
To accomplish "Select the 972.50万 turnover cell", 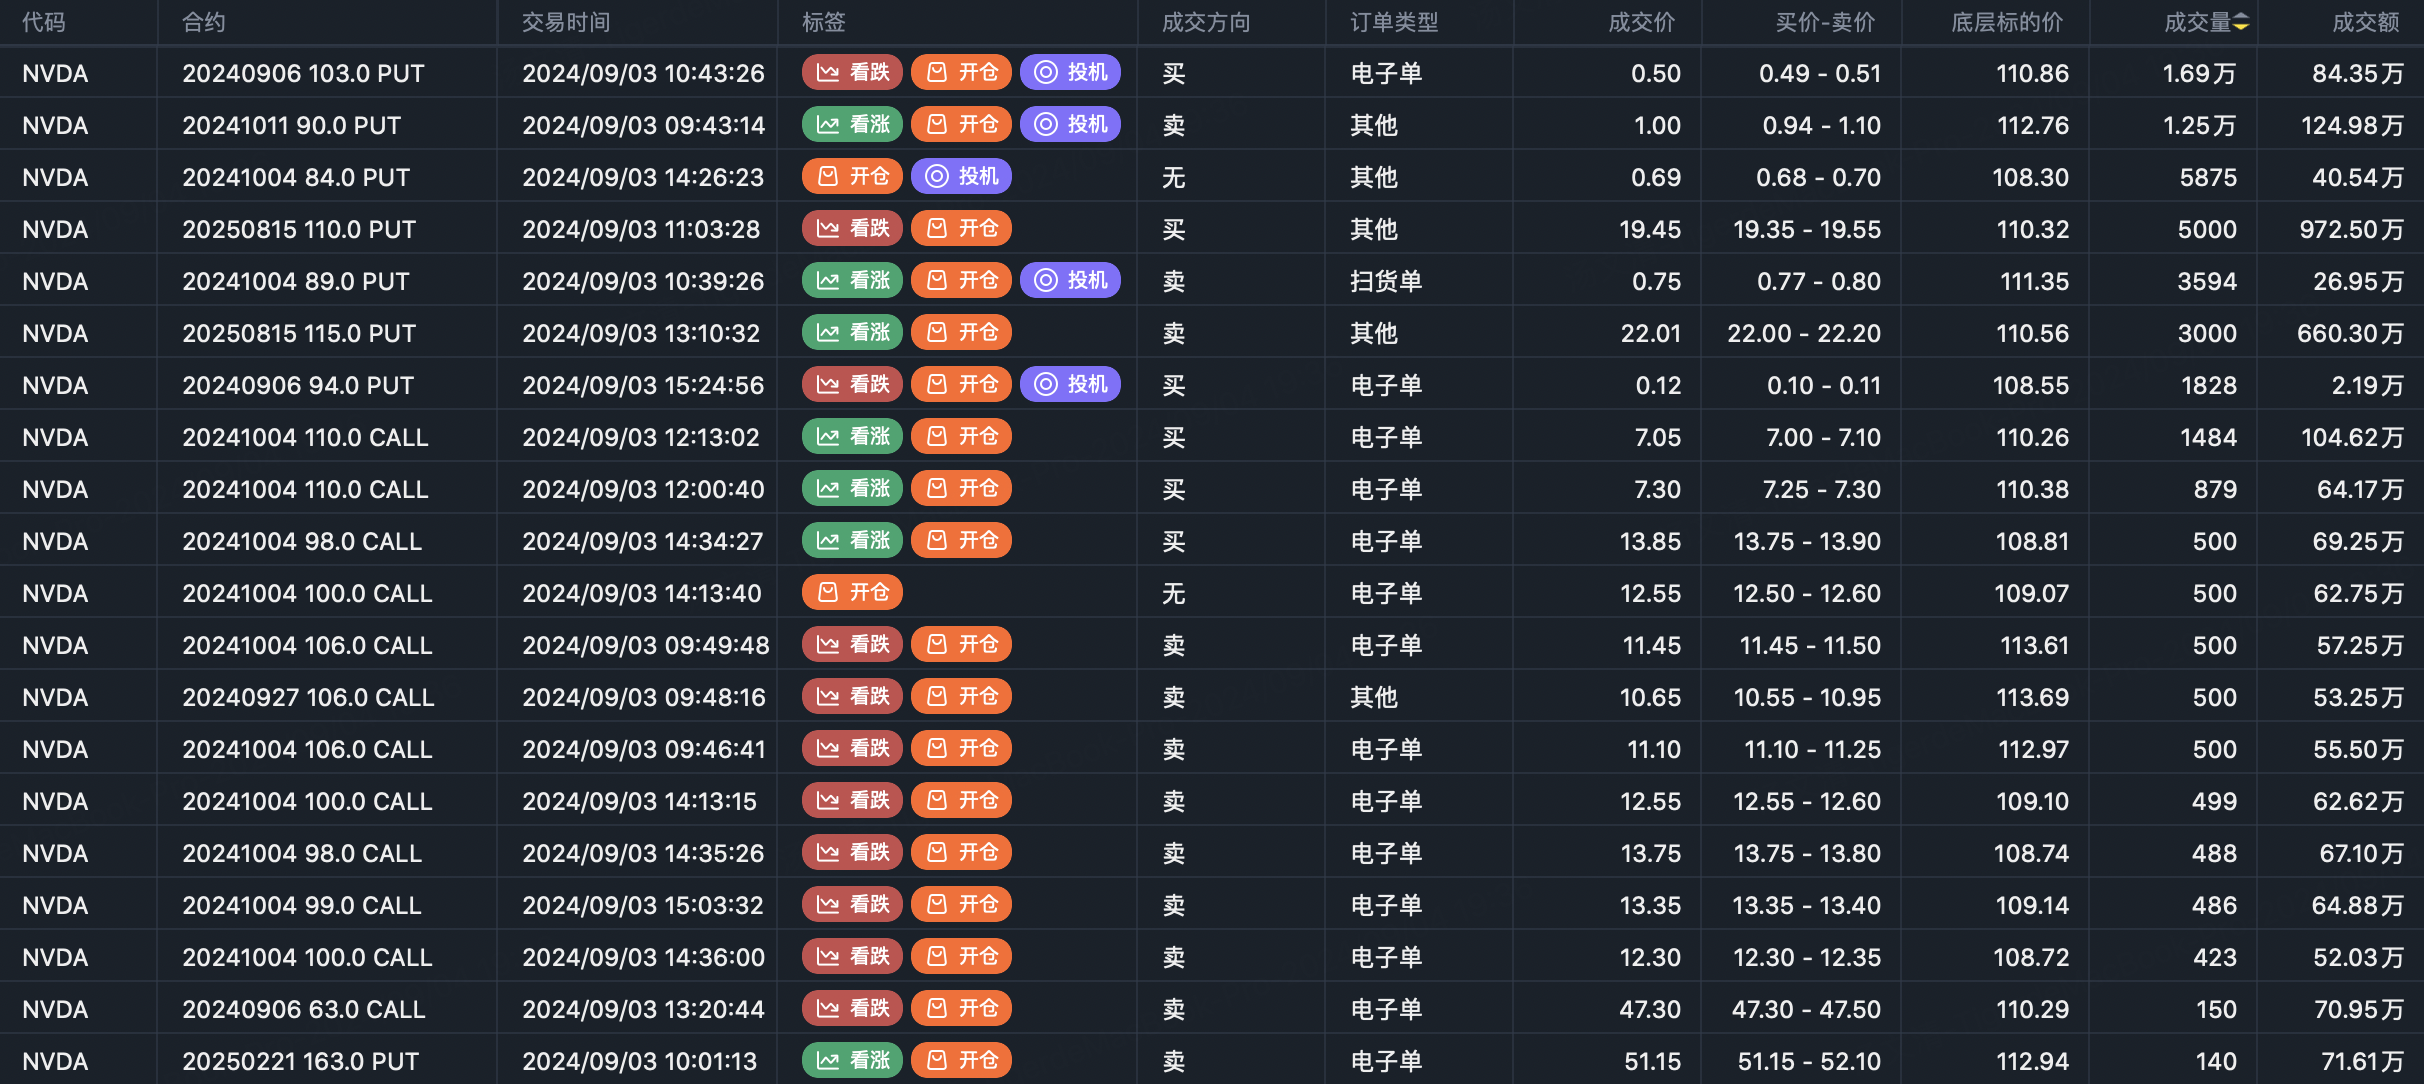I will (2351, 229).
